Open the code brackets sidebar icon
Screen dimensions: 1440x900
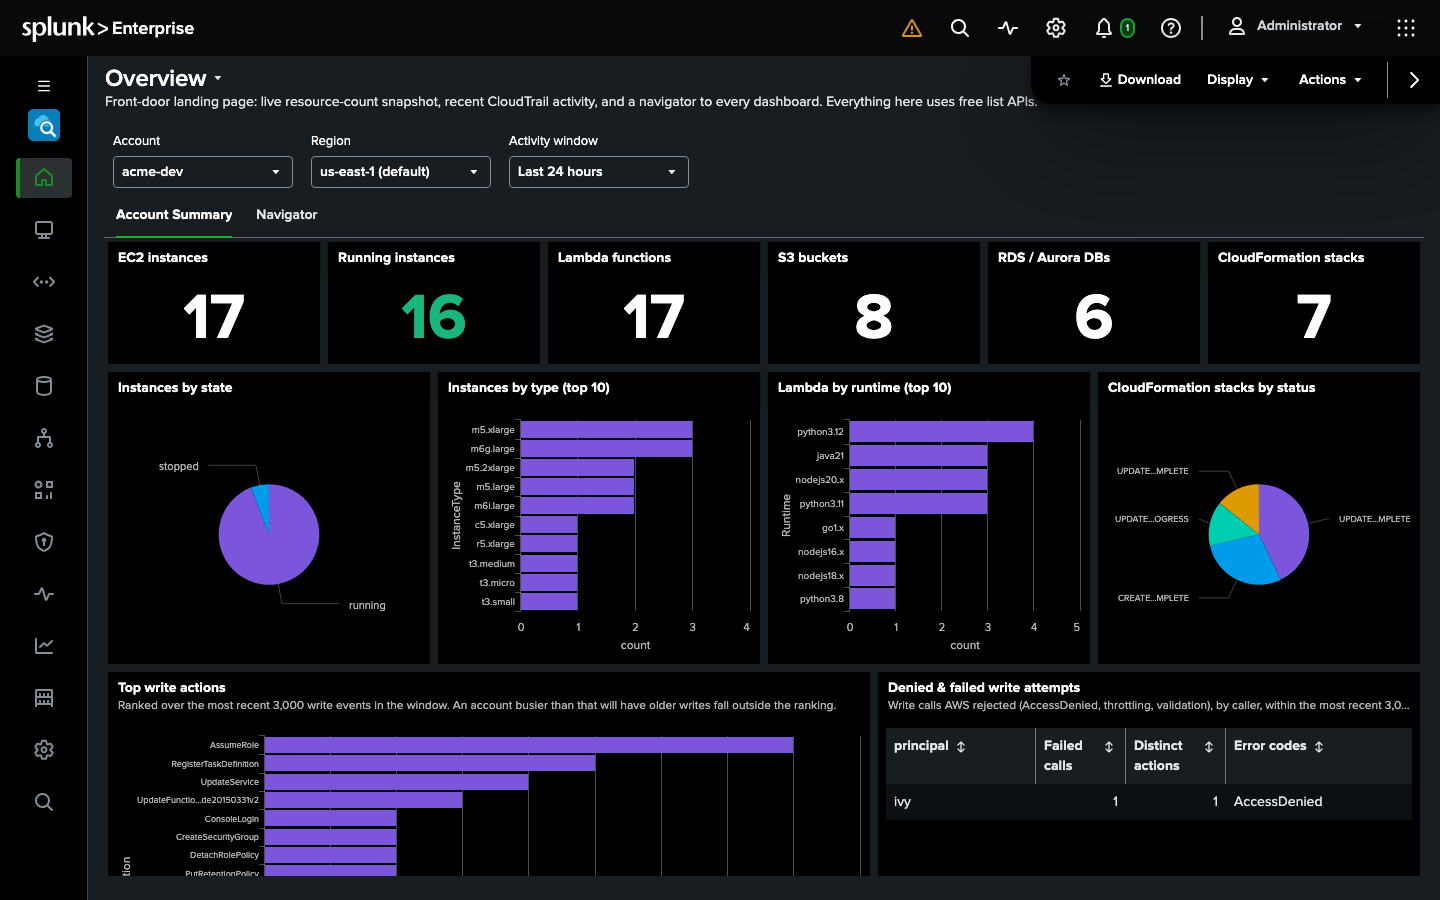(44, 282)
